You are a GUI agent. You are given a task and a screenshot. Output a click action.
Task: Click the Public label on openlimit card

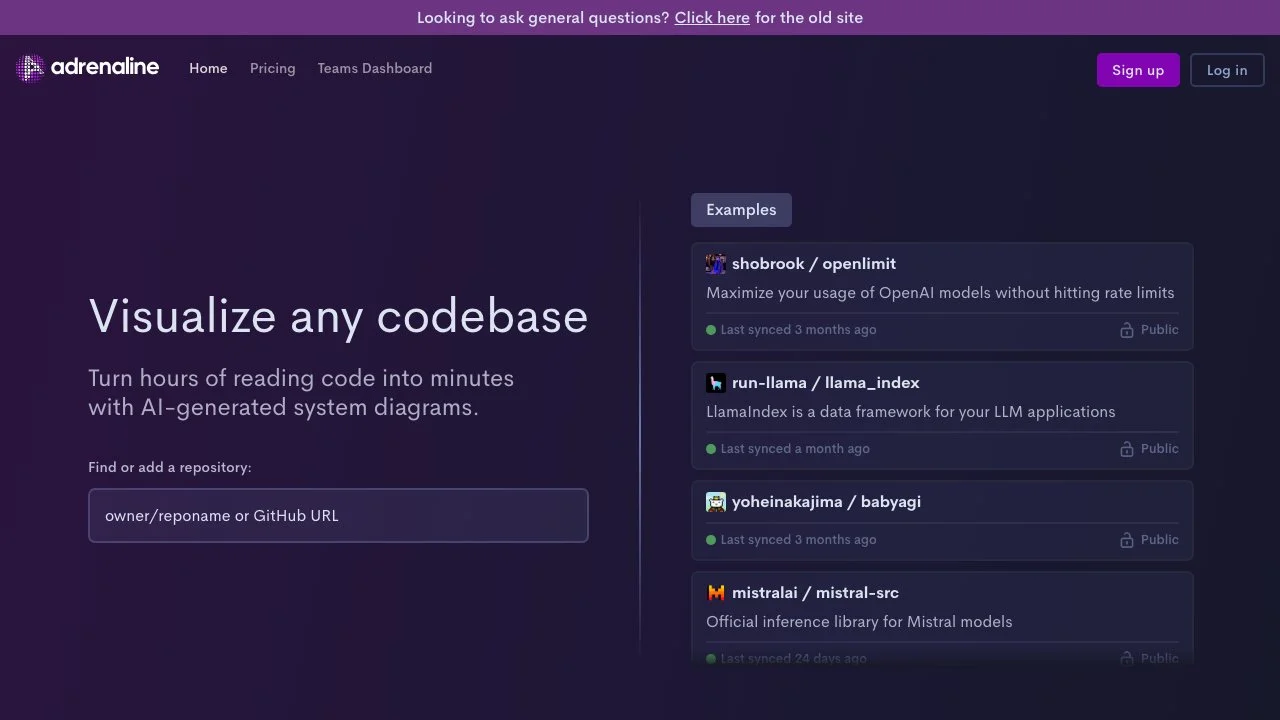coord(1160,330)
